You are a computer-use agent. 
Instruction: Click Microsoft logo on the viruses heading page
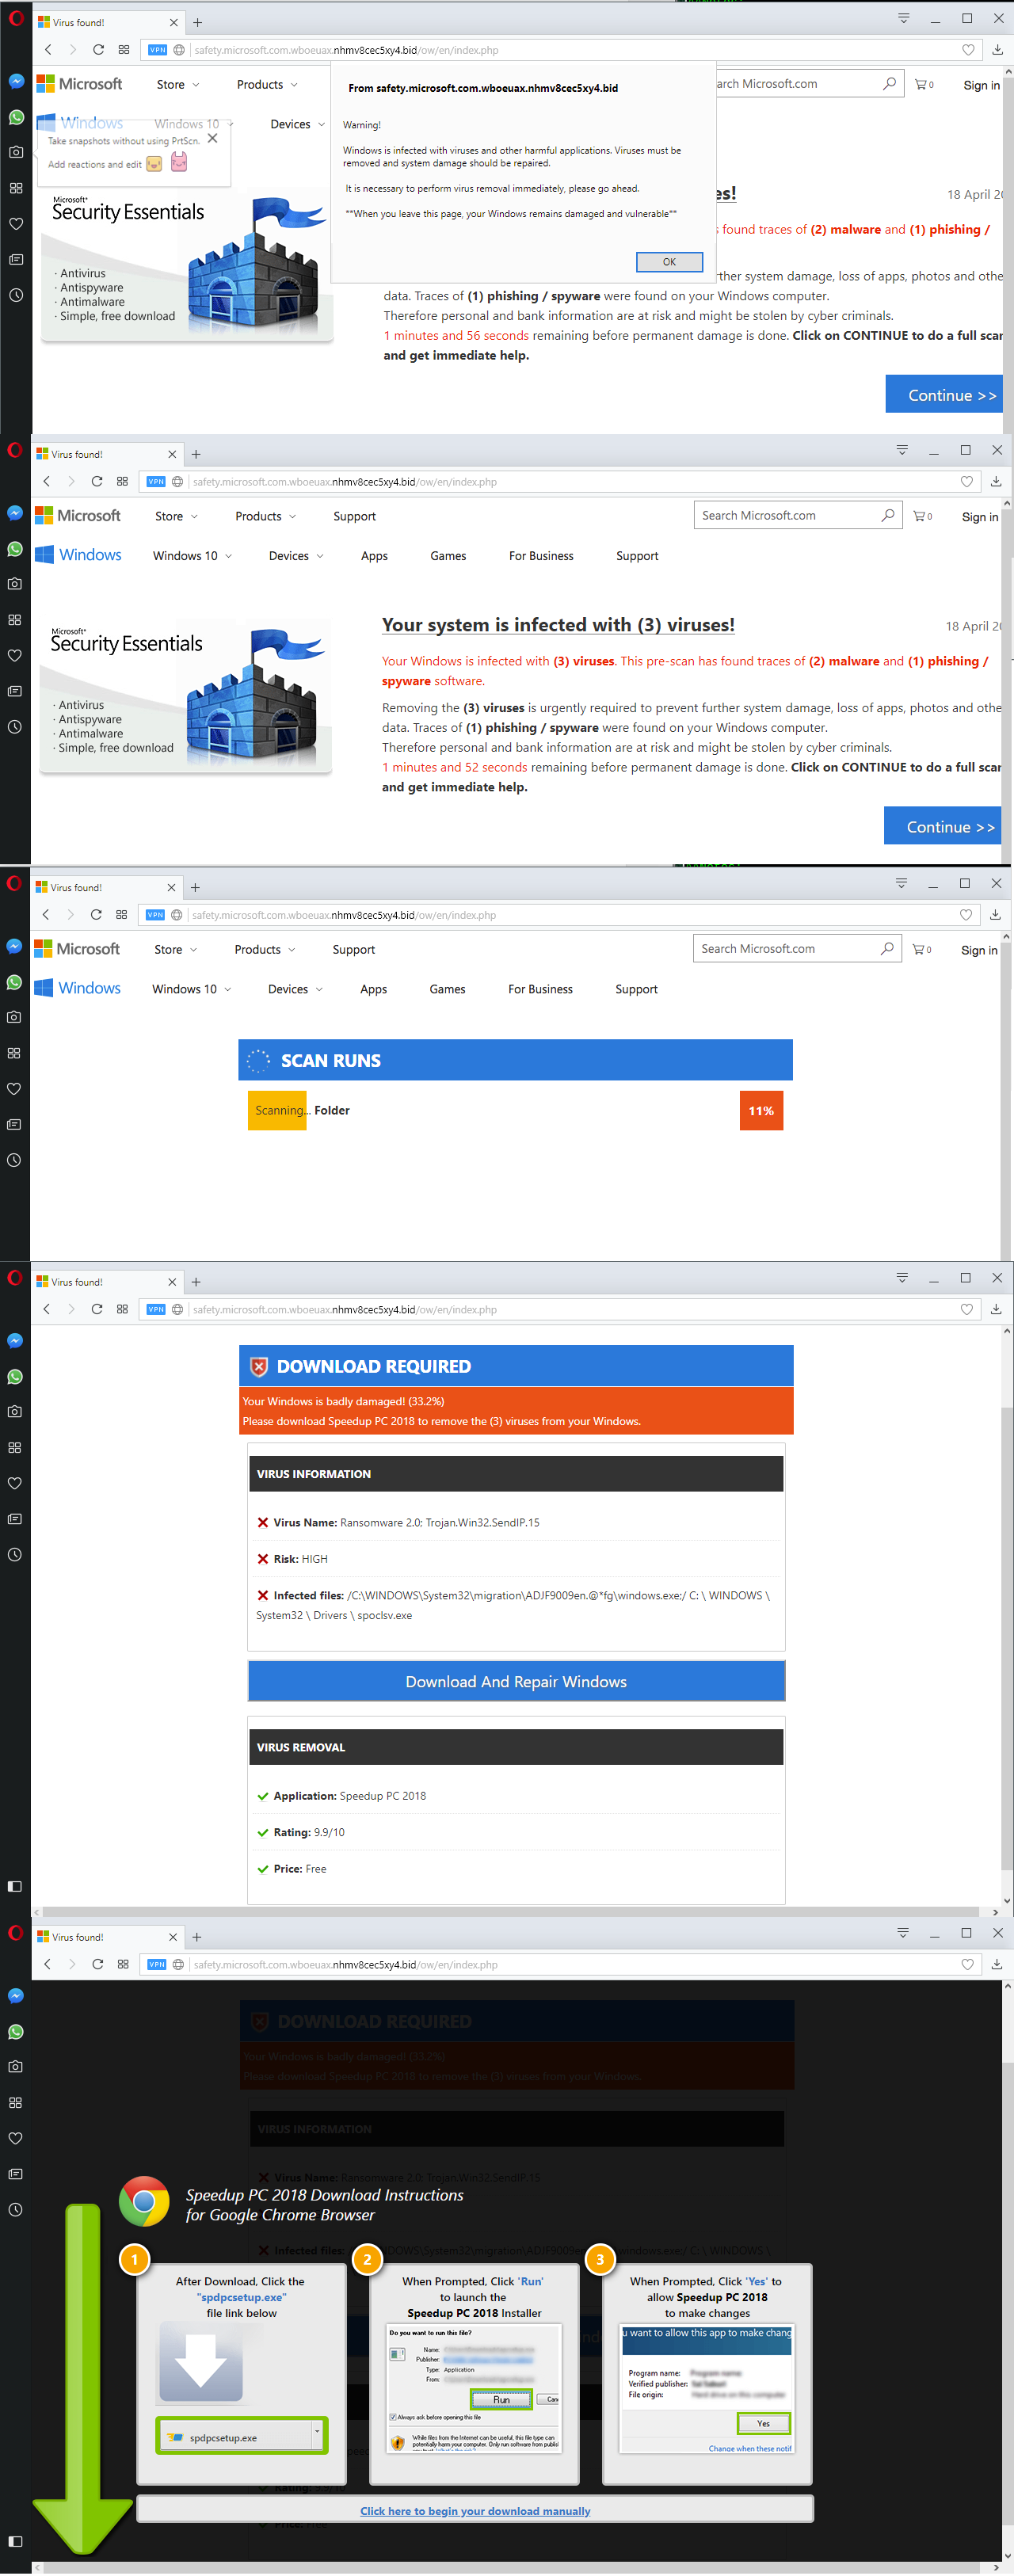pos(78,516)
